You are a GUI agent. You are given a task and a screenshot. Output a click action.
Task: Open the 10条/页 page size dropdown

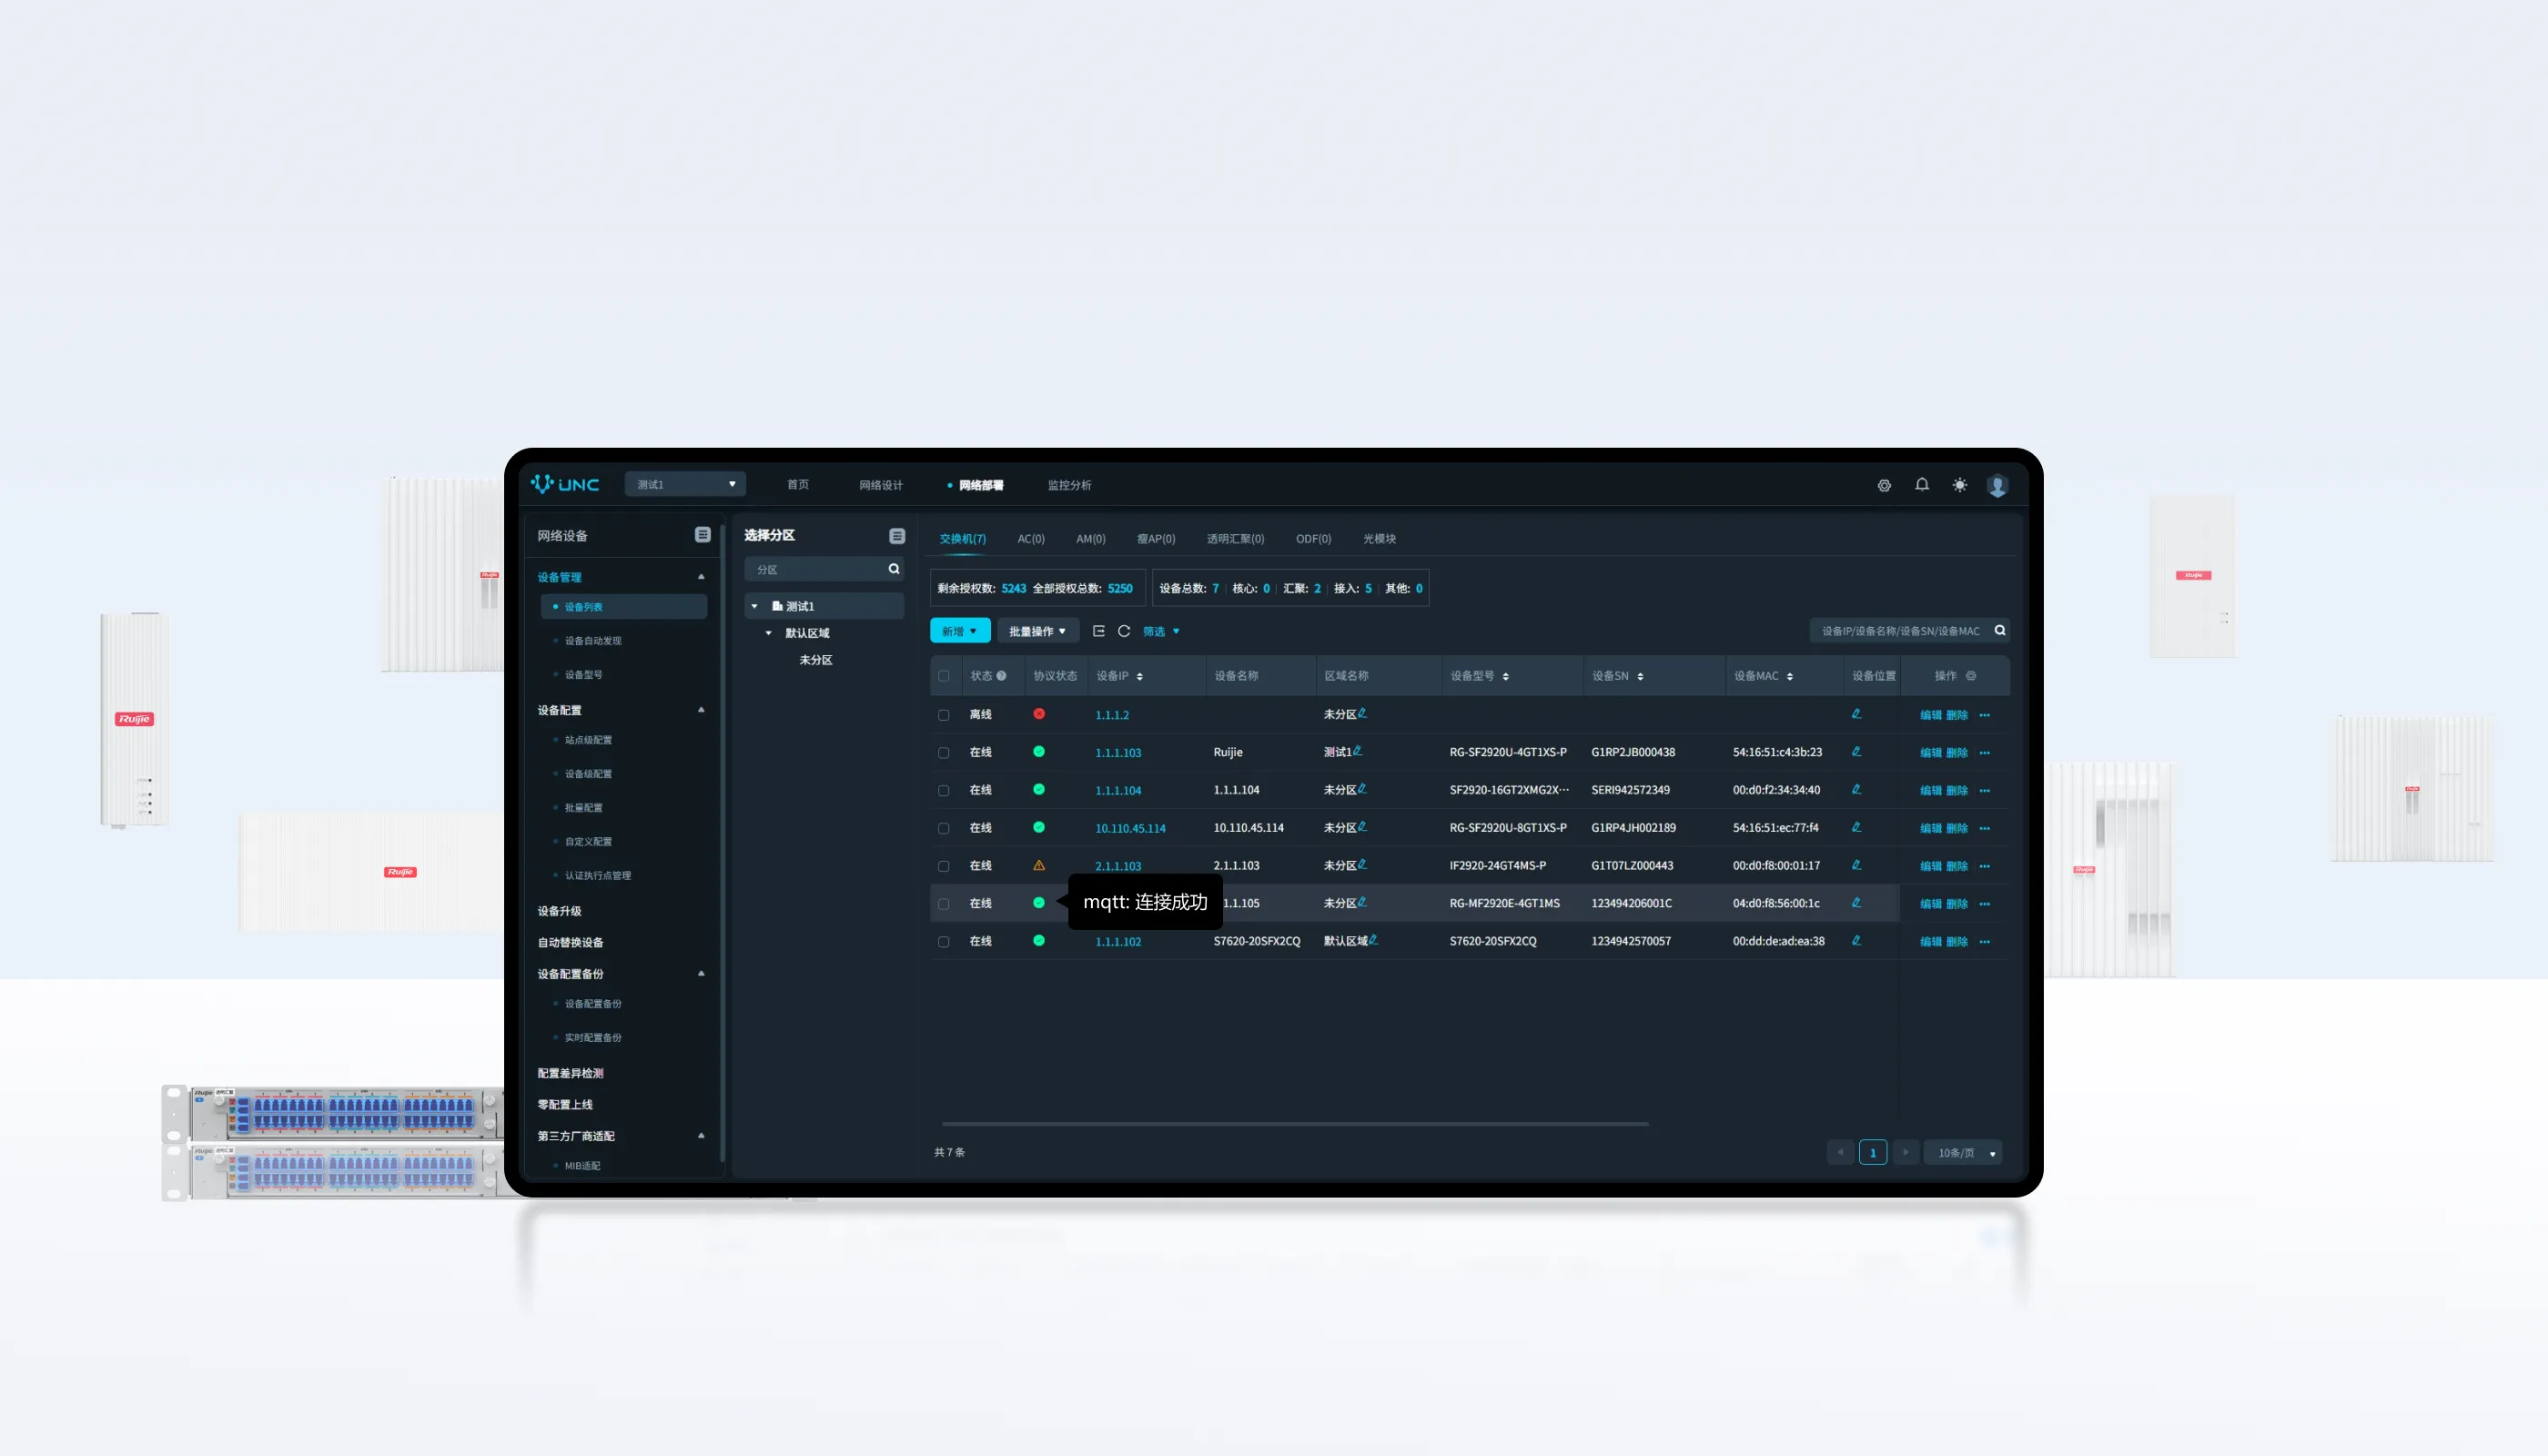pyautogui.click(x=1964, y=1152)
